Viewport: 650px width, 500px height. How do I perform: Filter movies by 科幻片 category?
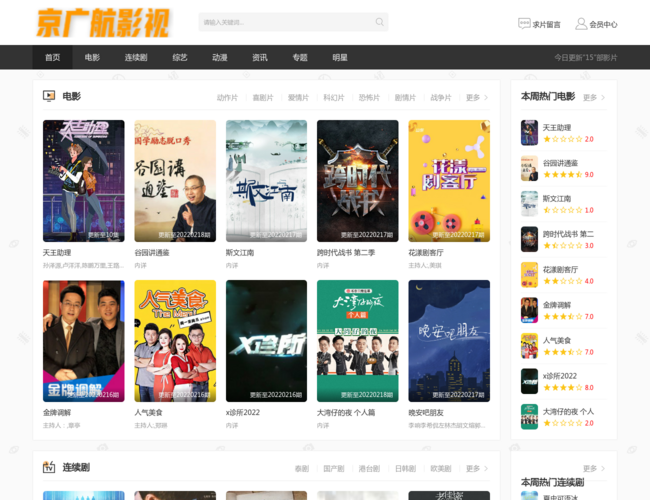click(x=333, y=98)
